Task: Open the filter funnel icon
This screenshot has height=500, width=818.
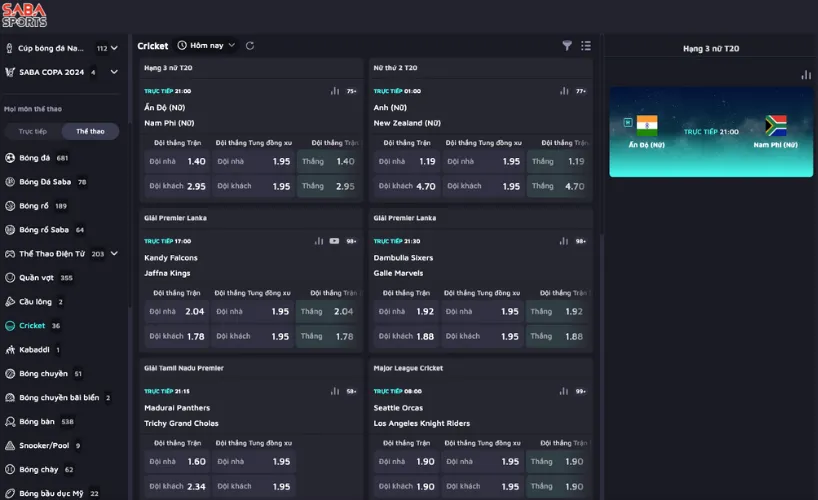Action: pos(567,46)
